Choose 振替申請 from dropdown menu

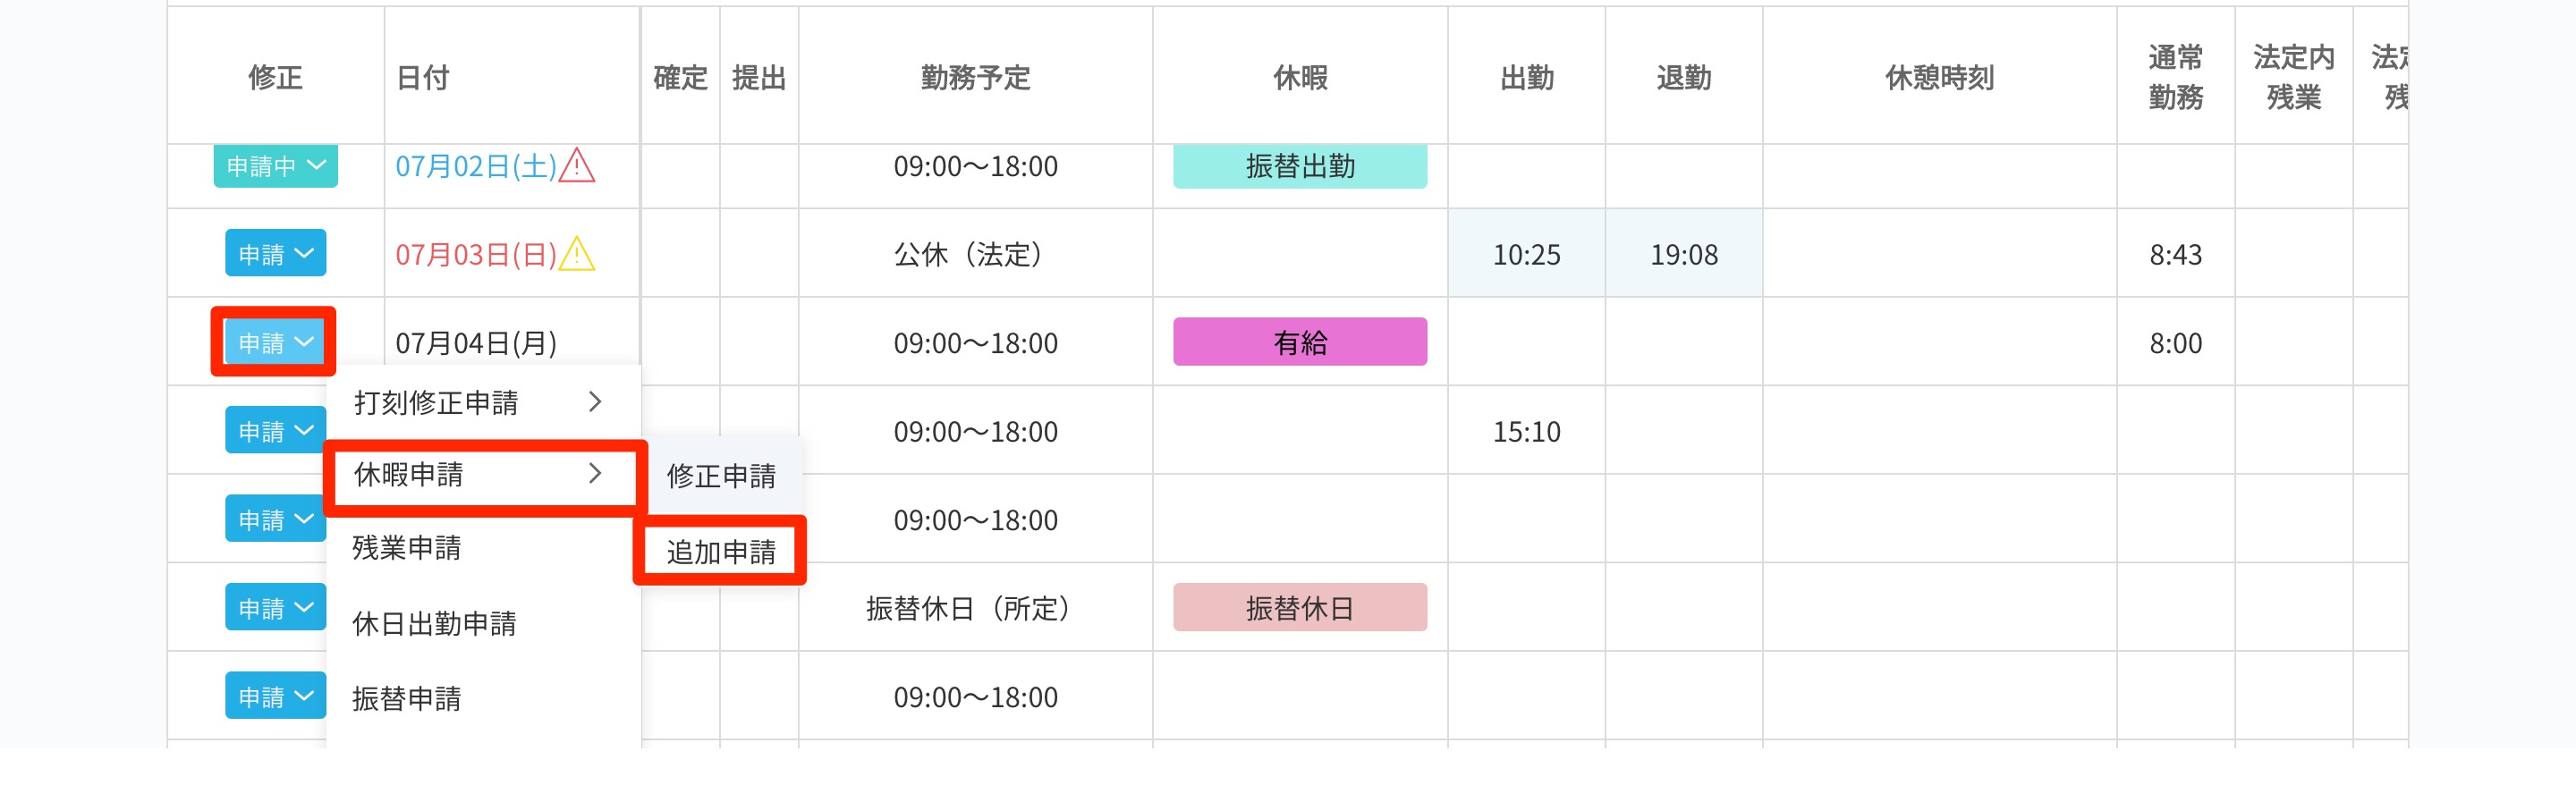coord(407,698)
